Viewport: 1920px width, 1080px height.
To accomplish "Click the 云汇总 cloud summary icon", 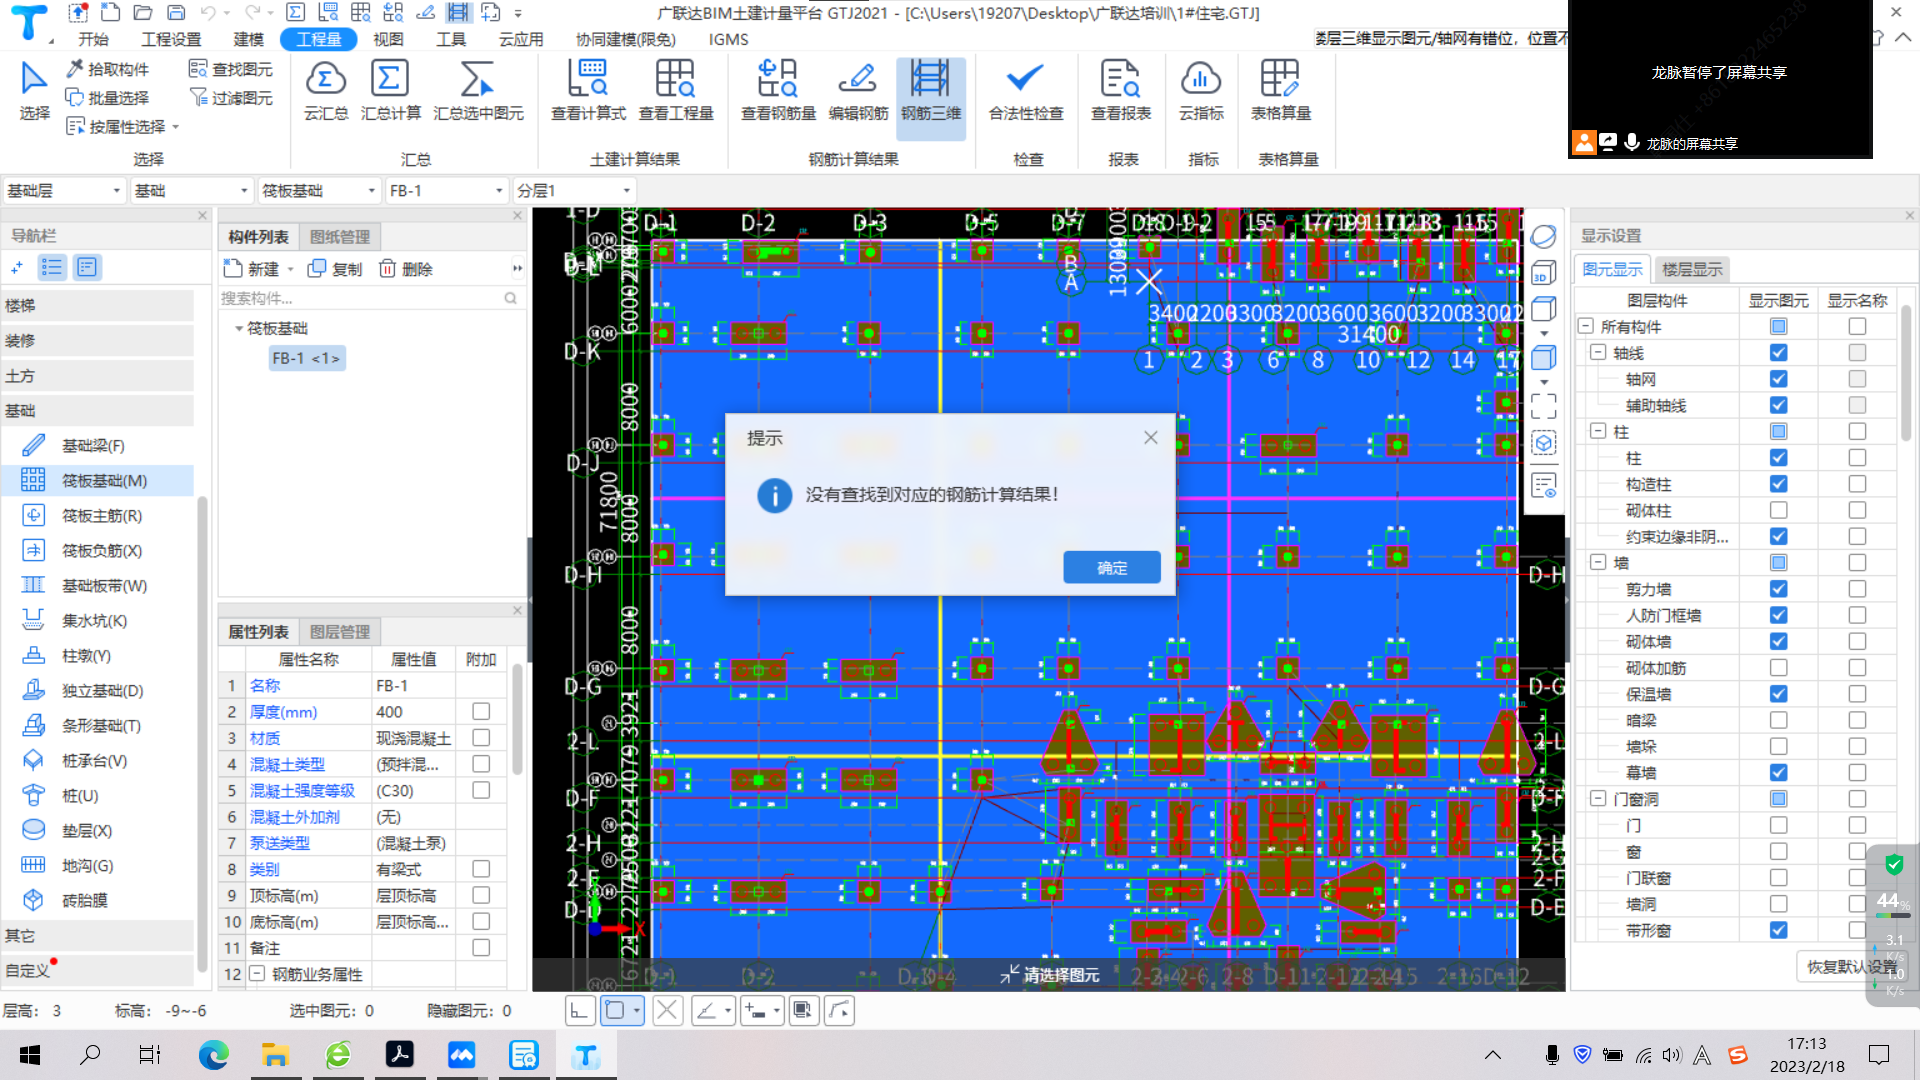I will [326, 90].
